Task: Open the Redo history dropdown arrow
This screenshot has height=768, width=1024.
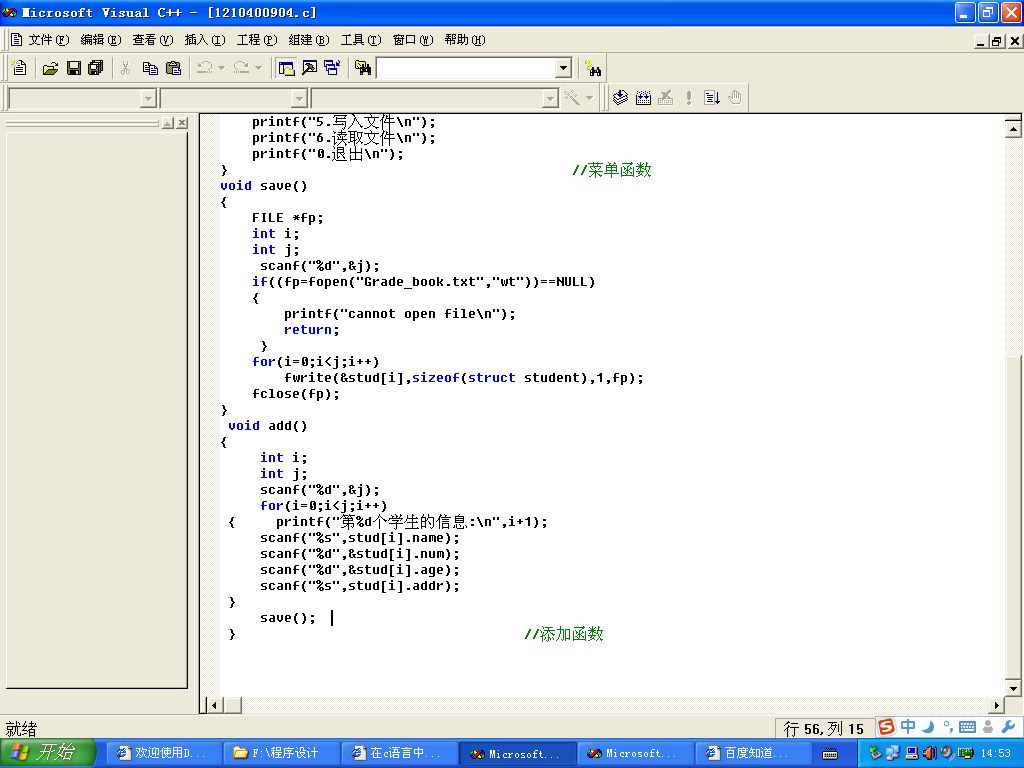Action: coord(258,68)
